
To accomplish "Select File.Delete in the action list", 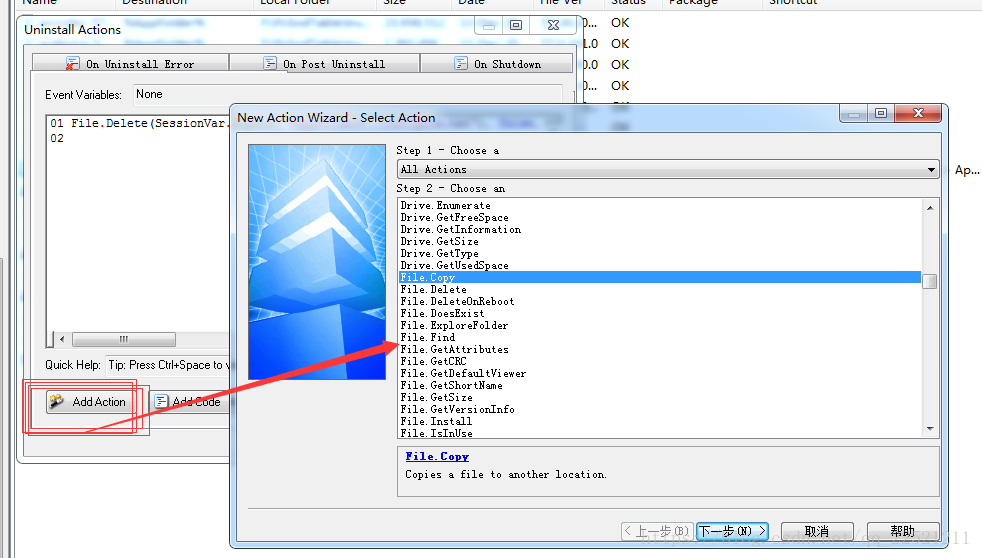I will coord(433,289).
